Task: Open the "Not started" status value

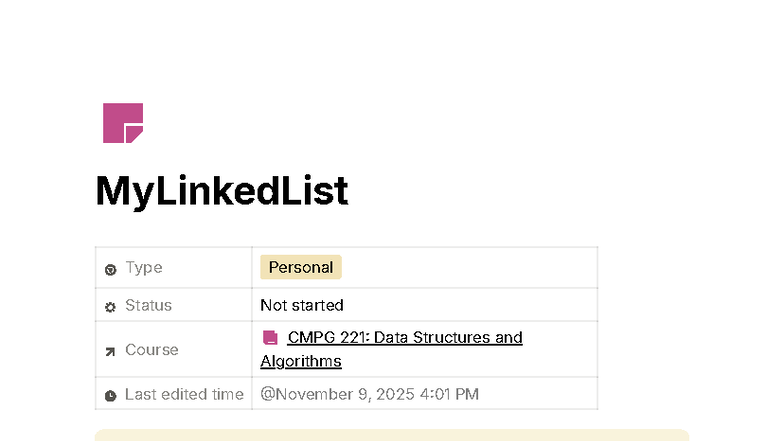Action: tap(302, 305)
